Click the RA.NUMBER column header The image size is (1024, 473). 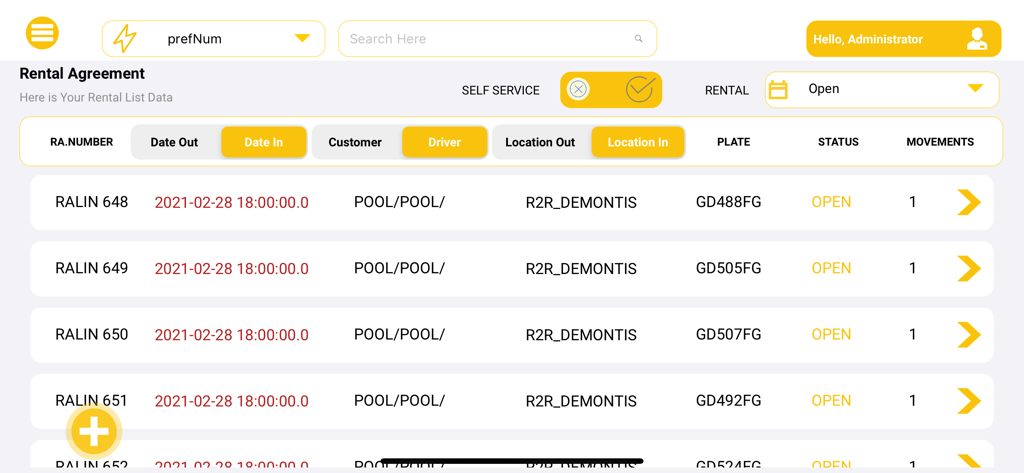pos(82,142)
